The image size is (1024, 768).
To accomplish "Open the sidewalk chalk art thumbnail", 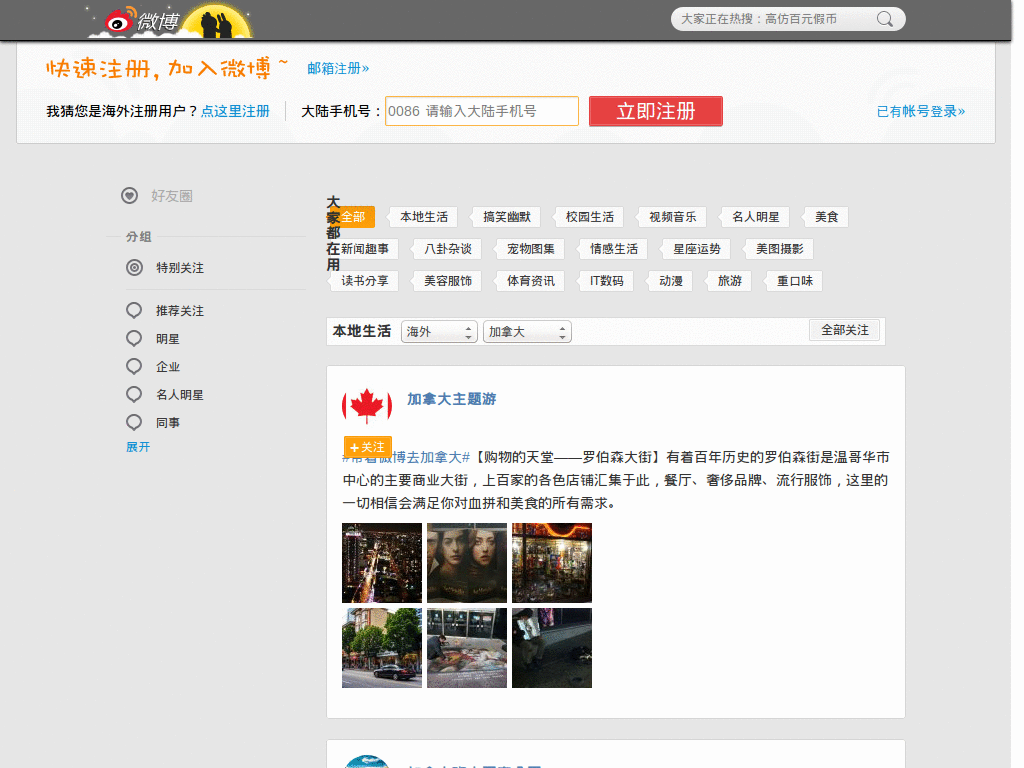I will coord(467,648).
